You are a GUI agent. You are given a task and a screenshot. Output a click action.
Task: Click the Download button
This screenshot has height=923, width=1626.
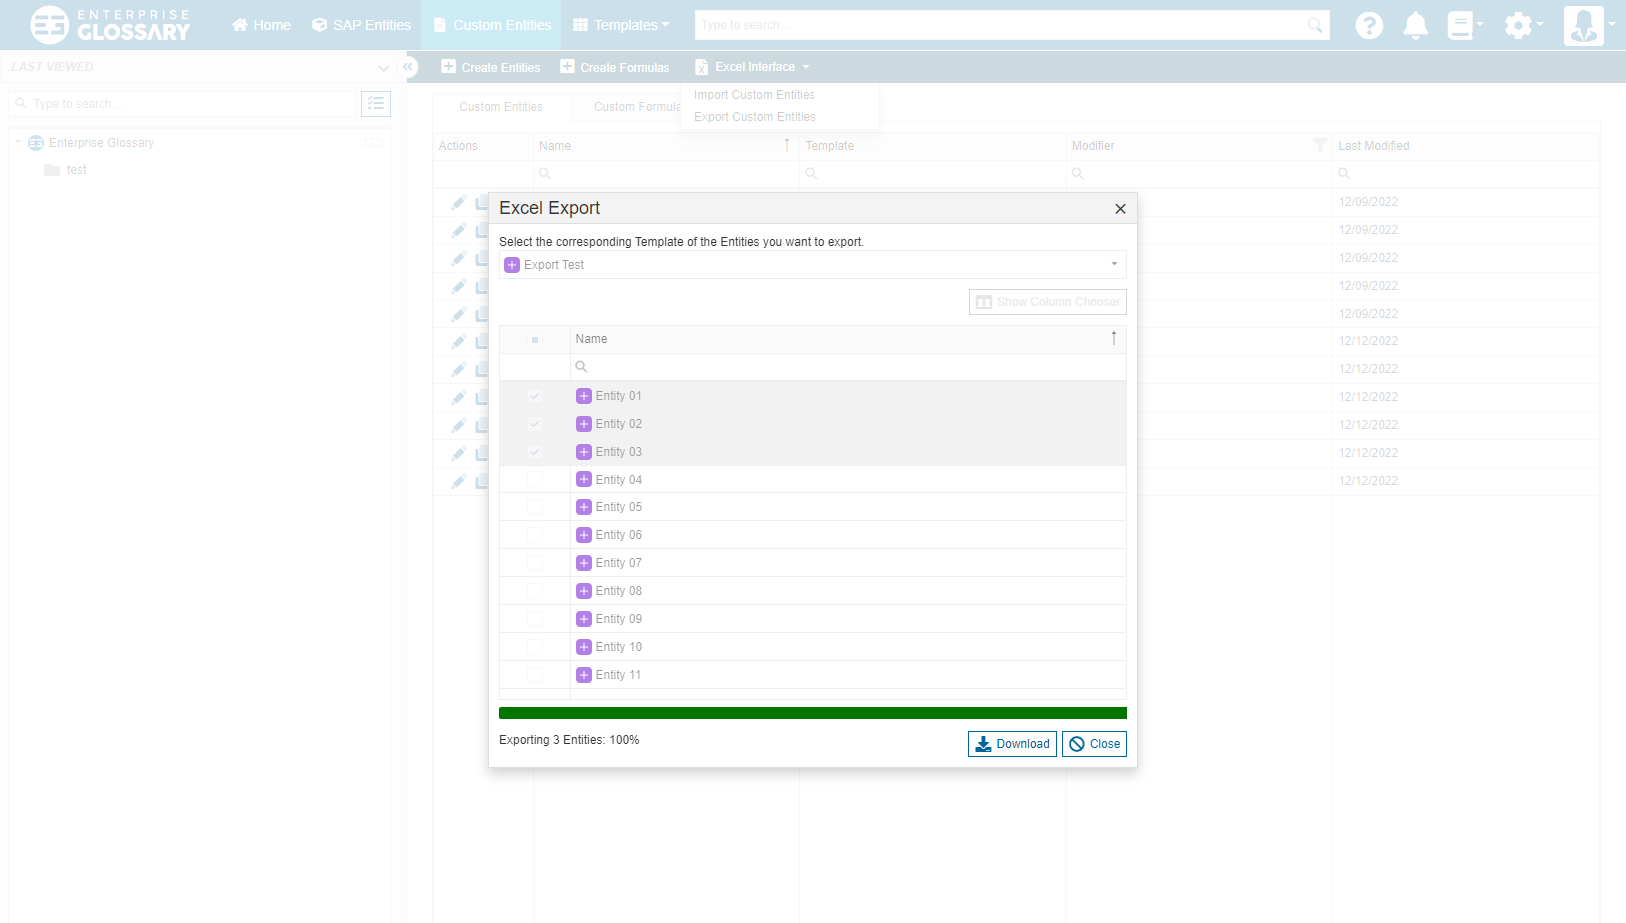1012,744
